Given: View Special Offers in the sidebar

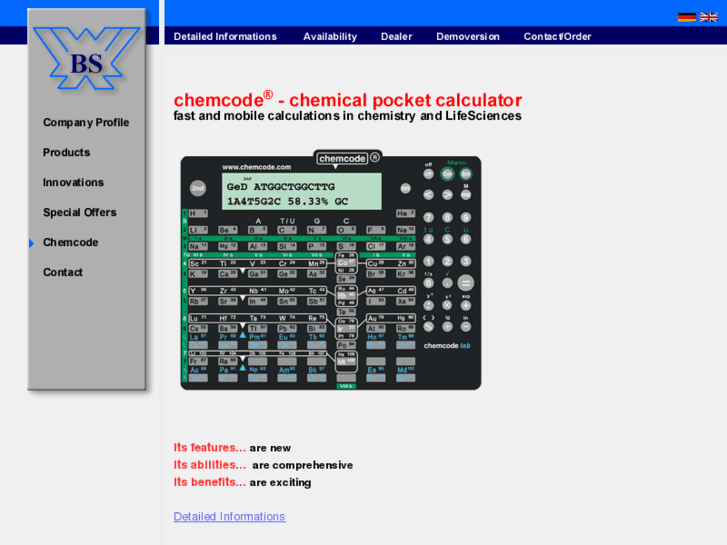Looking at the screenshot, I should pyautogui.click(x=80, y=212).
